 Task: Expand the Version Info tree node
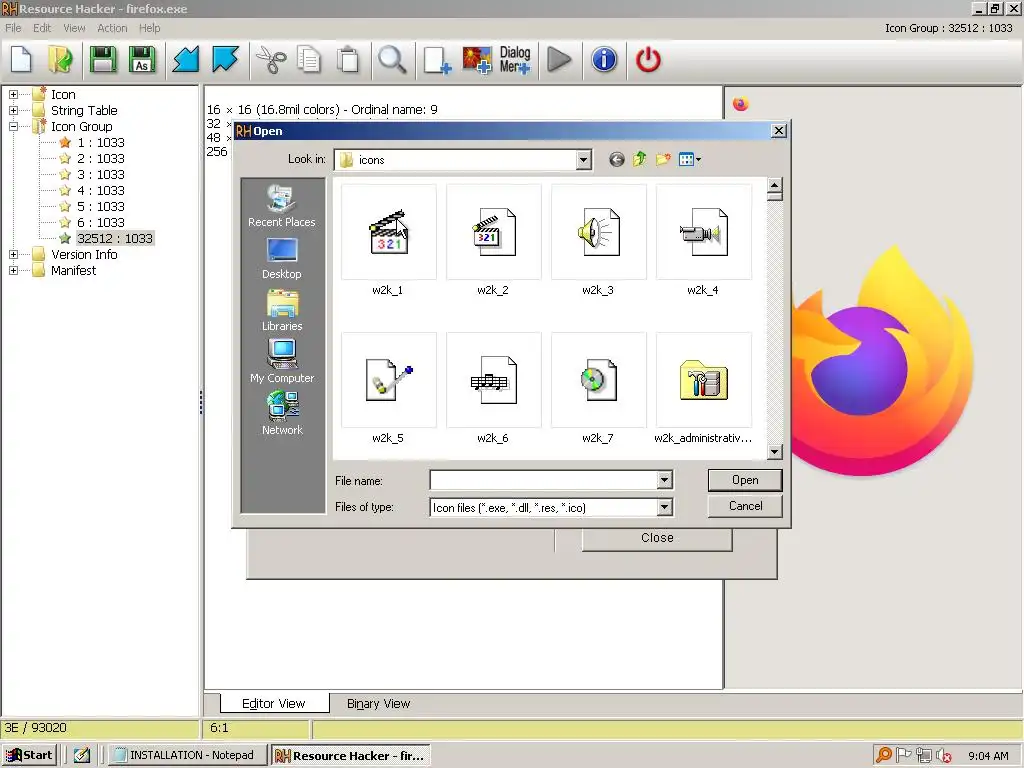click(x=13, y=255)
